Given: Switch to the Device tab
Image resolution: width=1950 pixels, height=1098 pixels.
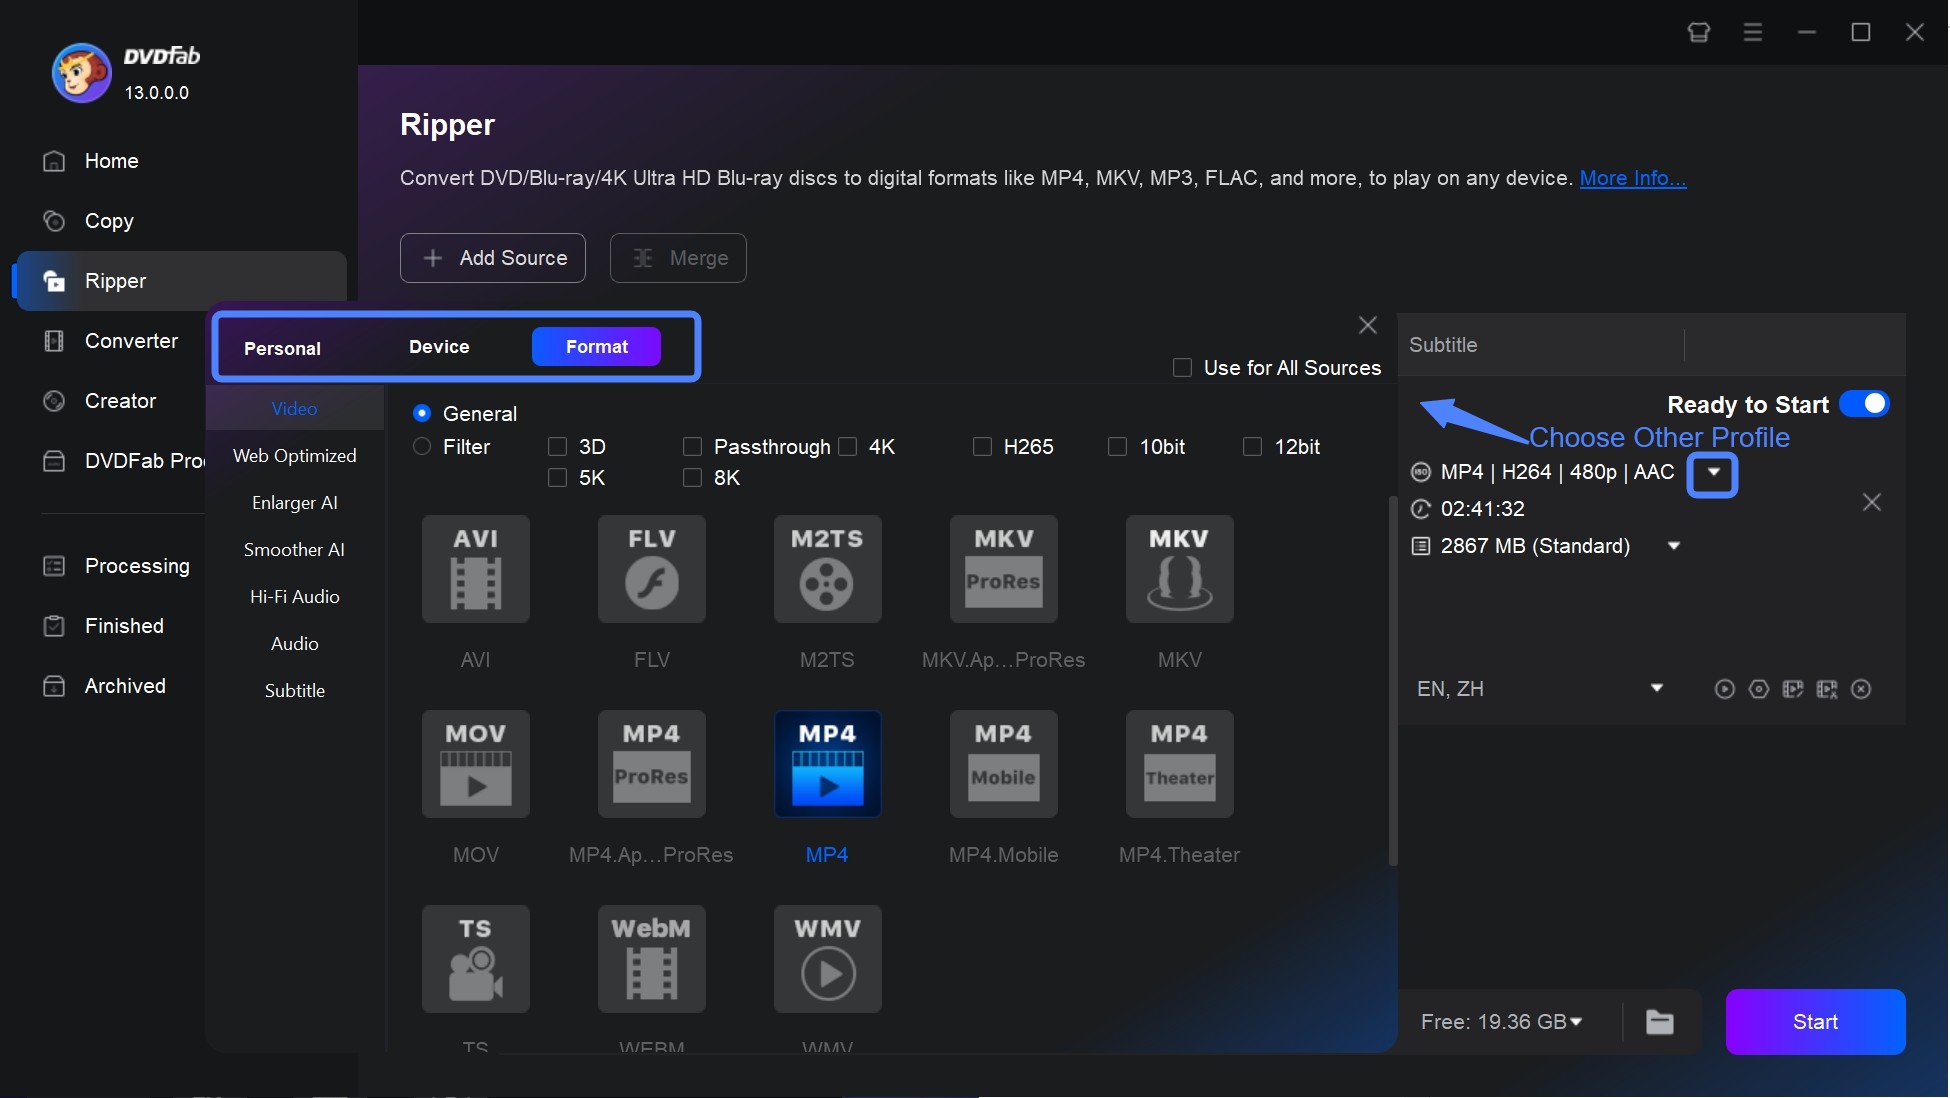Looking at the screenshot, I should point(439,345).
